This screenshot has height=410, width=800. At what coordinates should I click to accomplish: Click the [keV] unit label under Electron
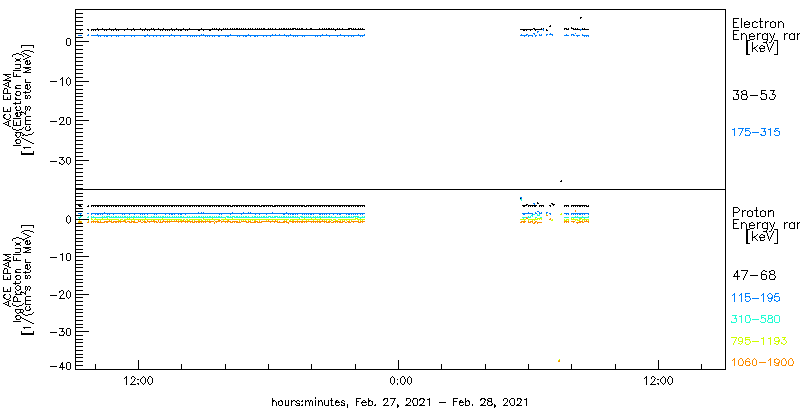[762, 49]
